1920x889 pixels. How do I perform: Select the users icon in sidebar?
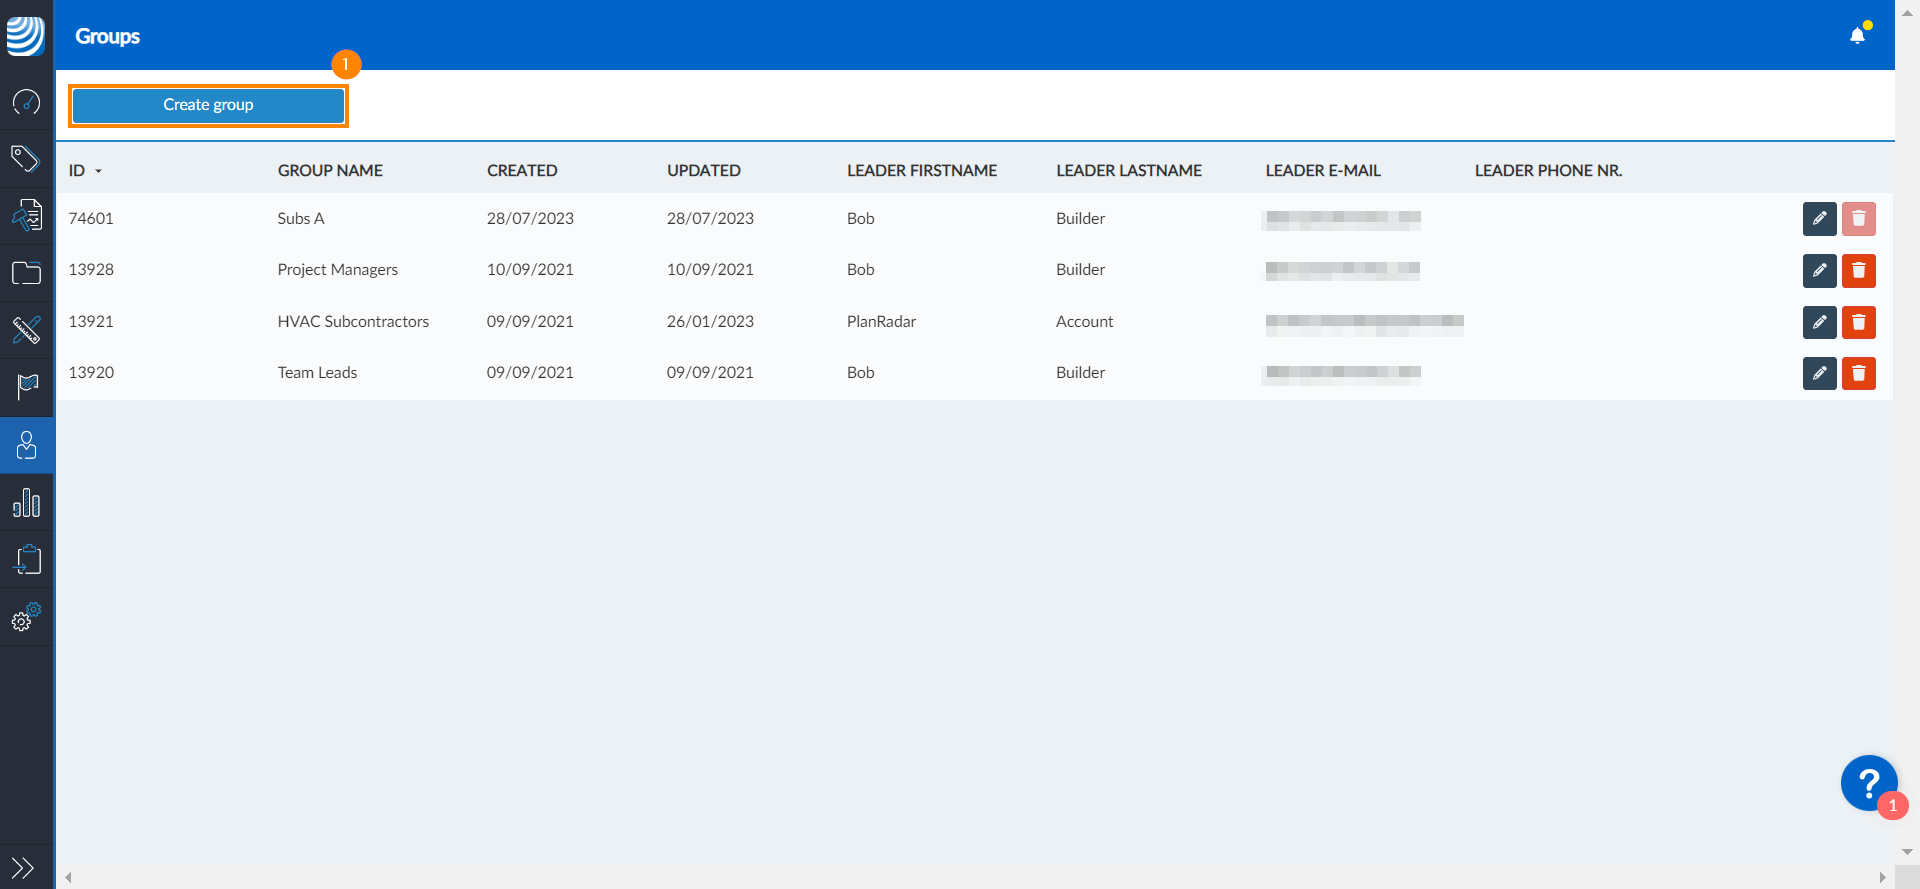click(26, 445)
